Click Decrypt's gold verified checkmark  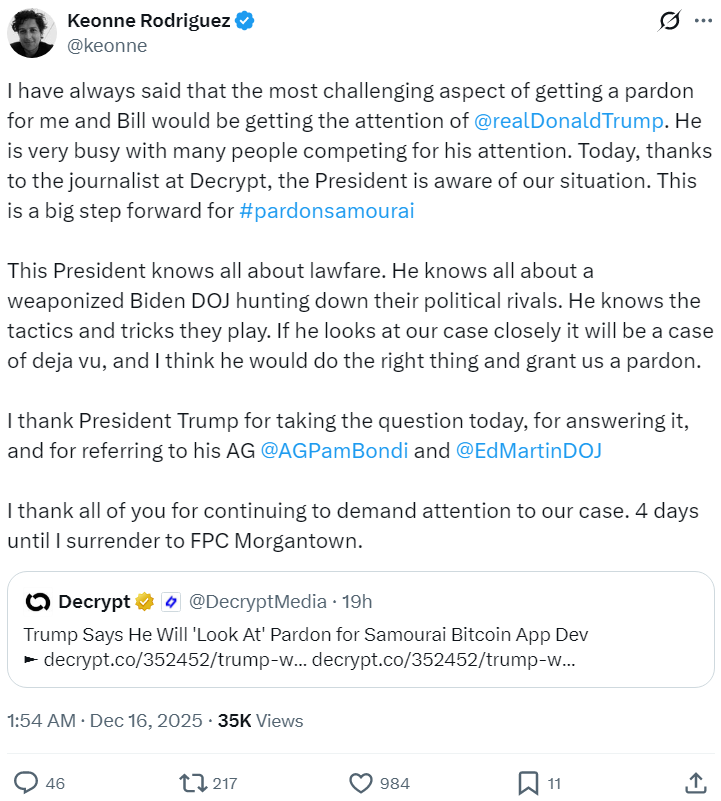click(x=145, y=602)
